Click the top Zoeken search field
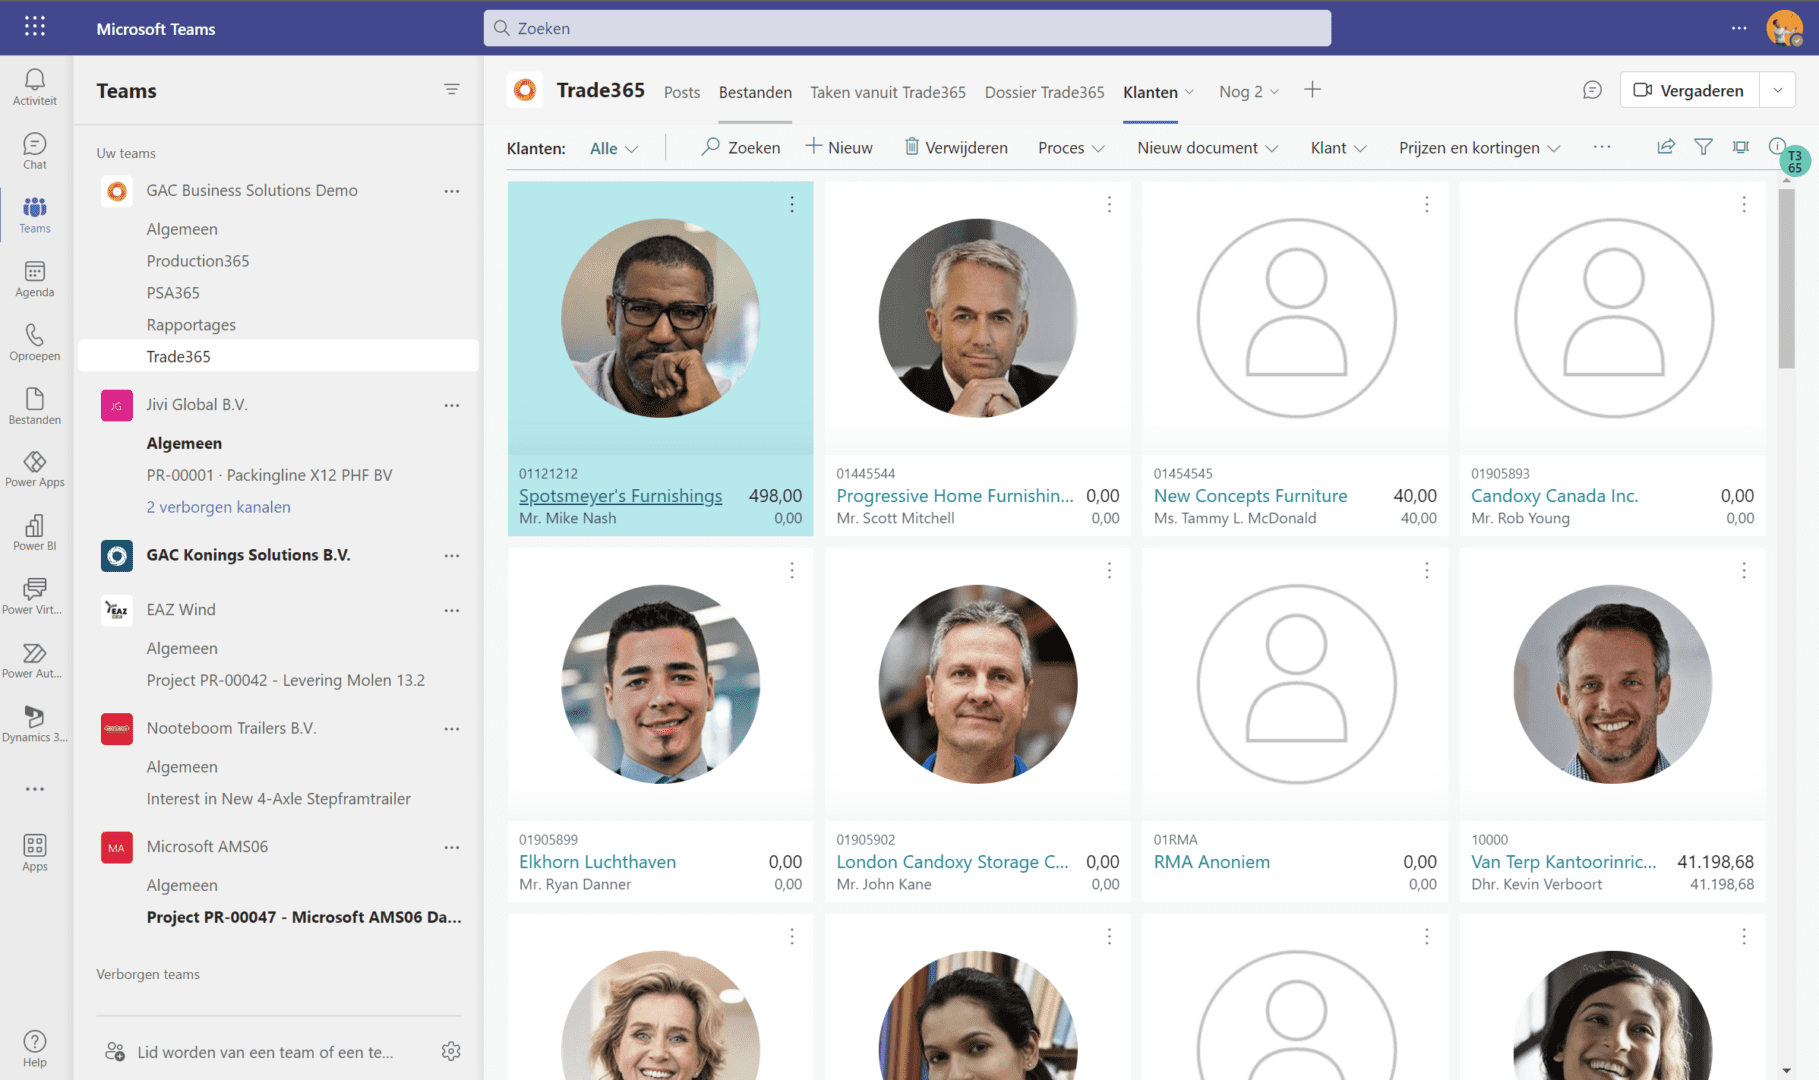 coord(907,28)
